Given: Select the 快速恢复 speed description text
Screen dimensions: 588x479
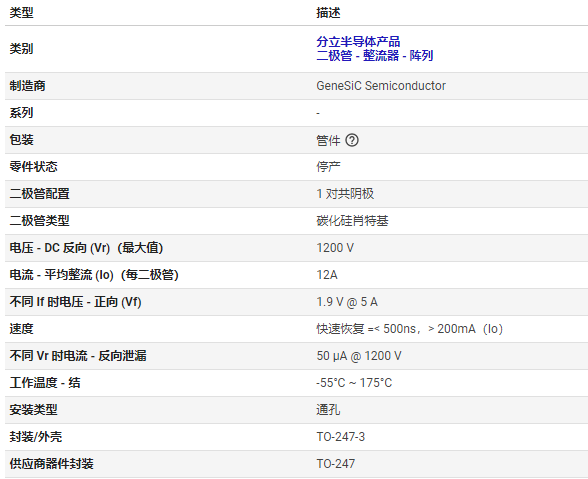Looking at the screenshot, I should point(410,329).
